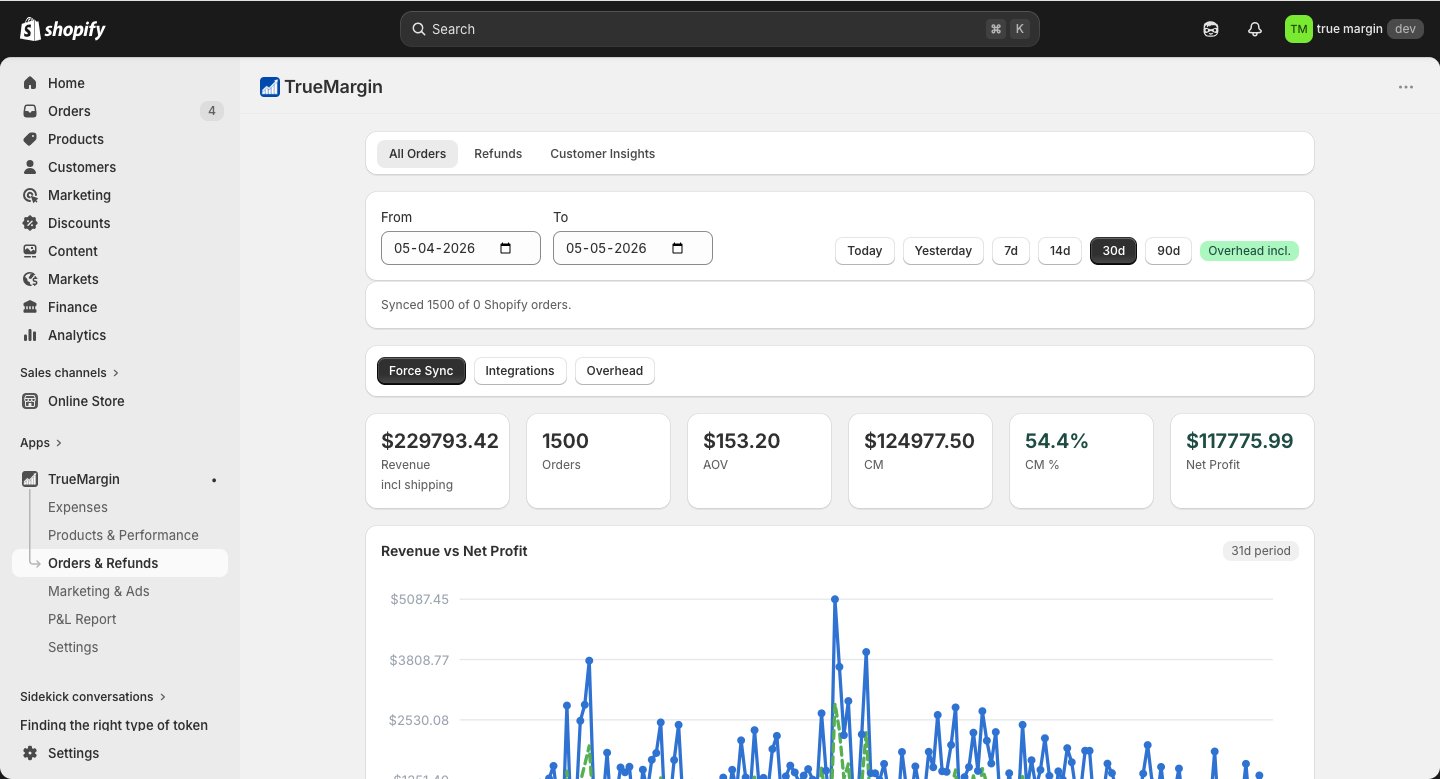Image resolution: width=1440 pixels, height=779 pixels.
Task: Switch the range to 7d
Action: point(1011,250)
